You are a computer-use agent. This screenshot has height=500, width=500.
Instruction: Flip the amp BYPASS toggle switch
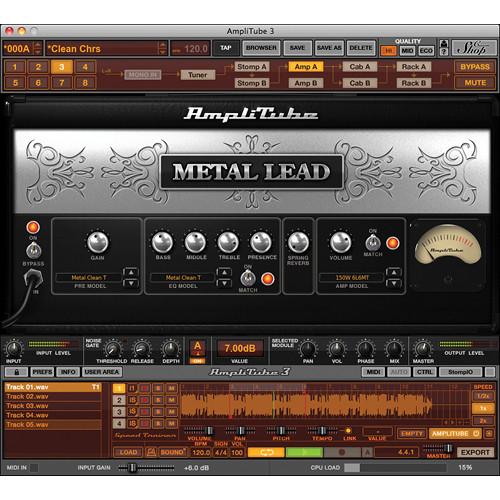[x=33, y=251]
